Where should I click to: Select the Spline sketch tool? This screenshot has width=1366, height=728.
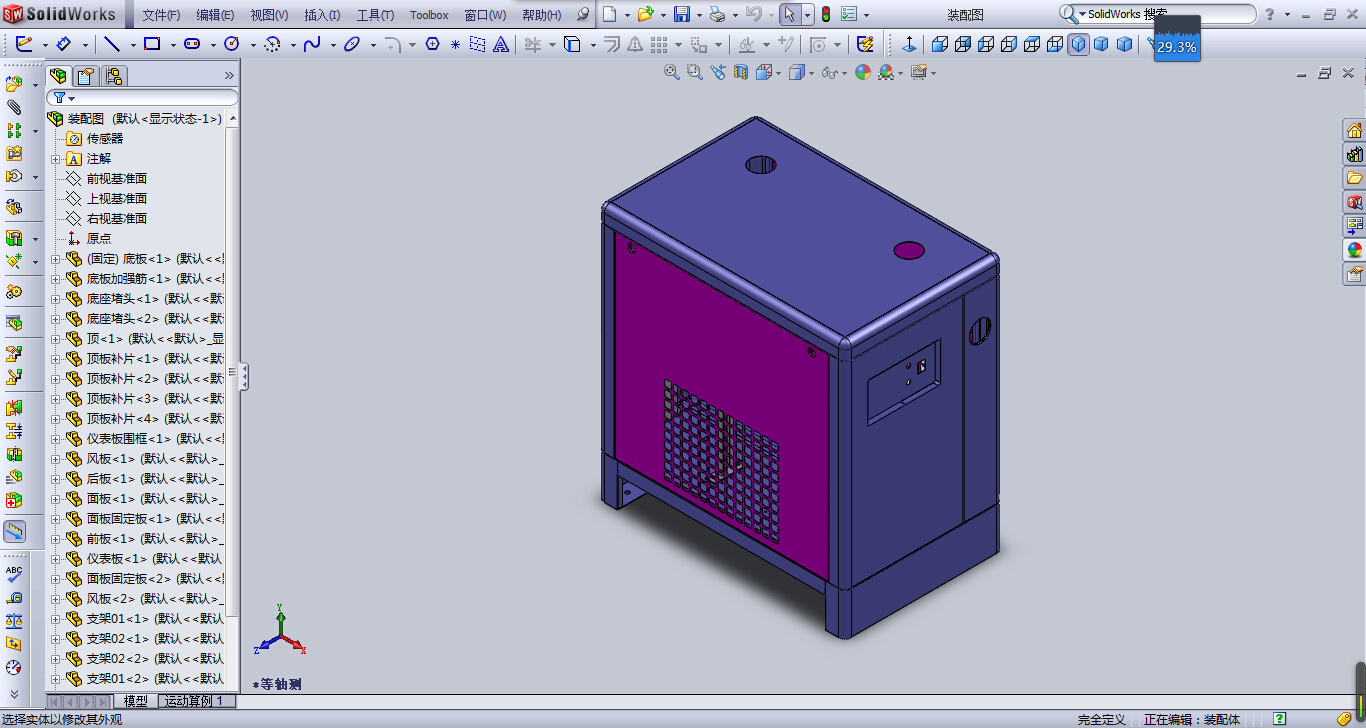312,44
